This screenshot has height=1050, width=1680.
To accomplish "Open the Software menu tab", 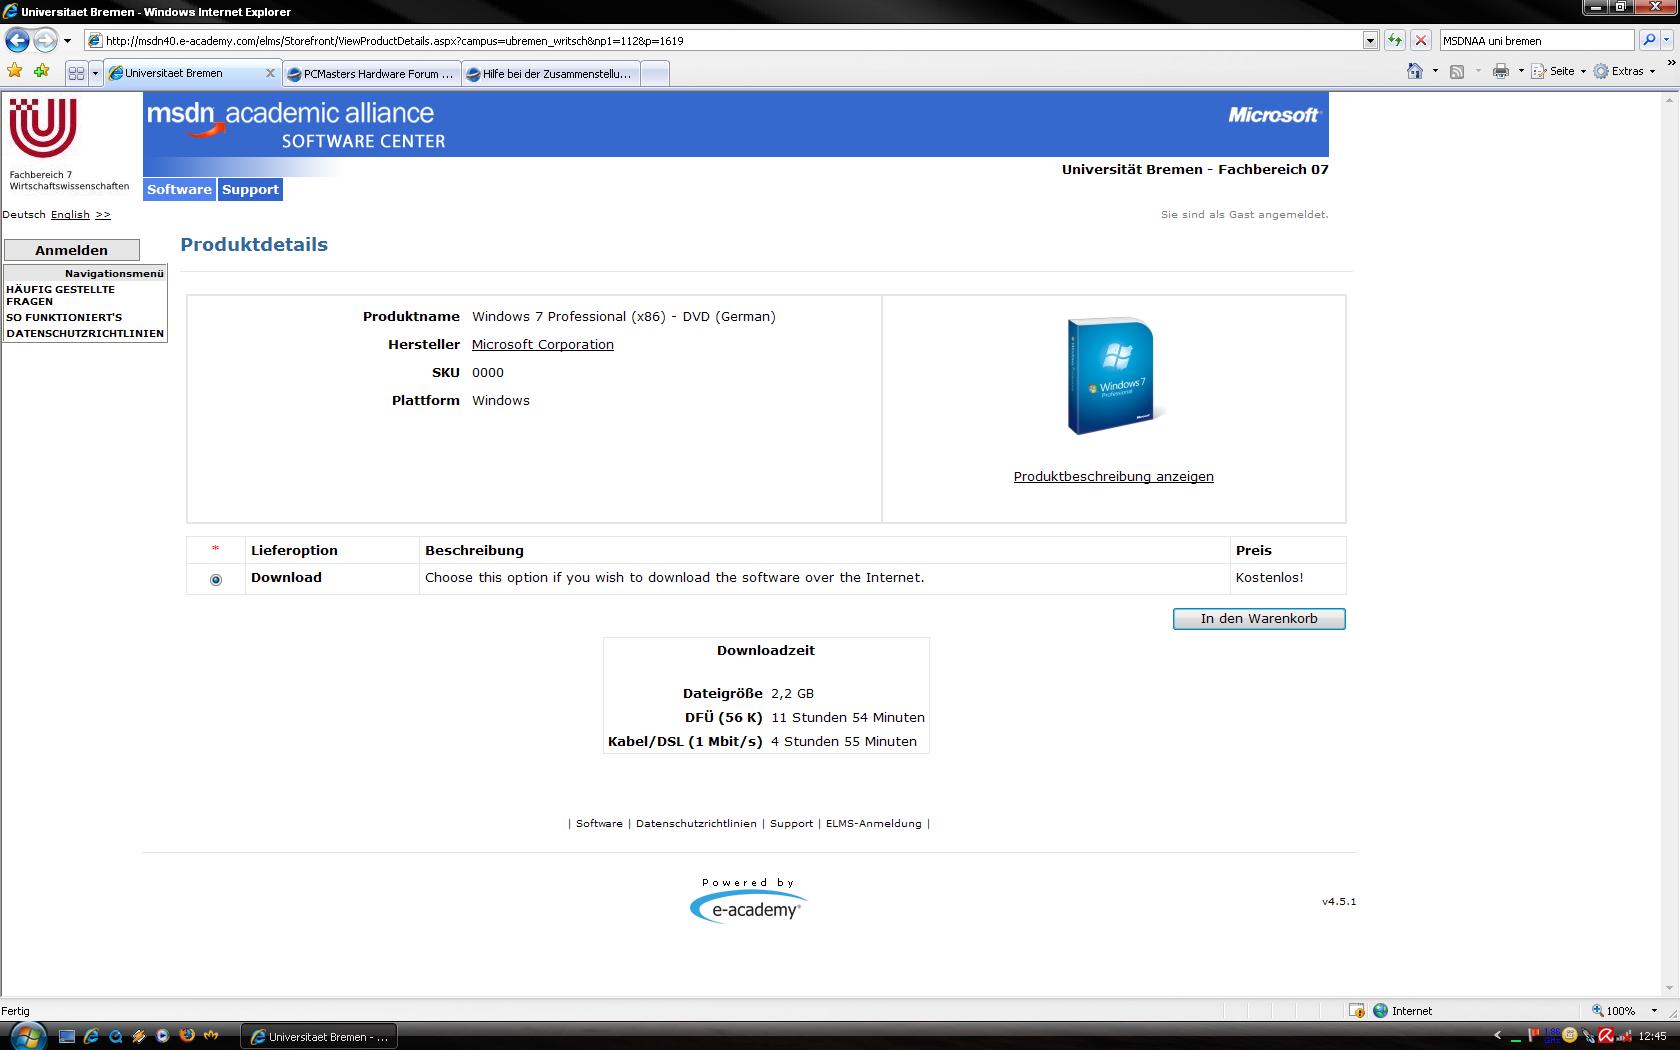I will click(179, 189).
